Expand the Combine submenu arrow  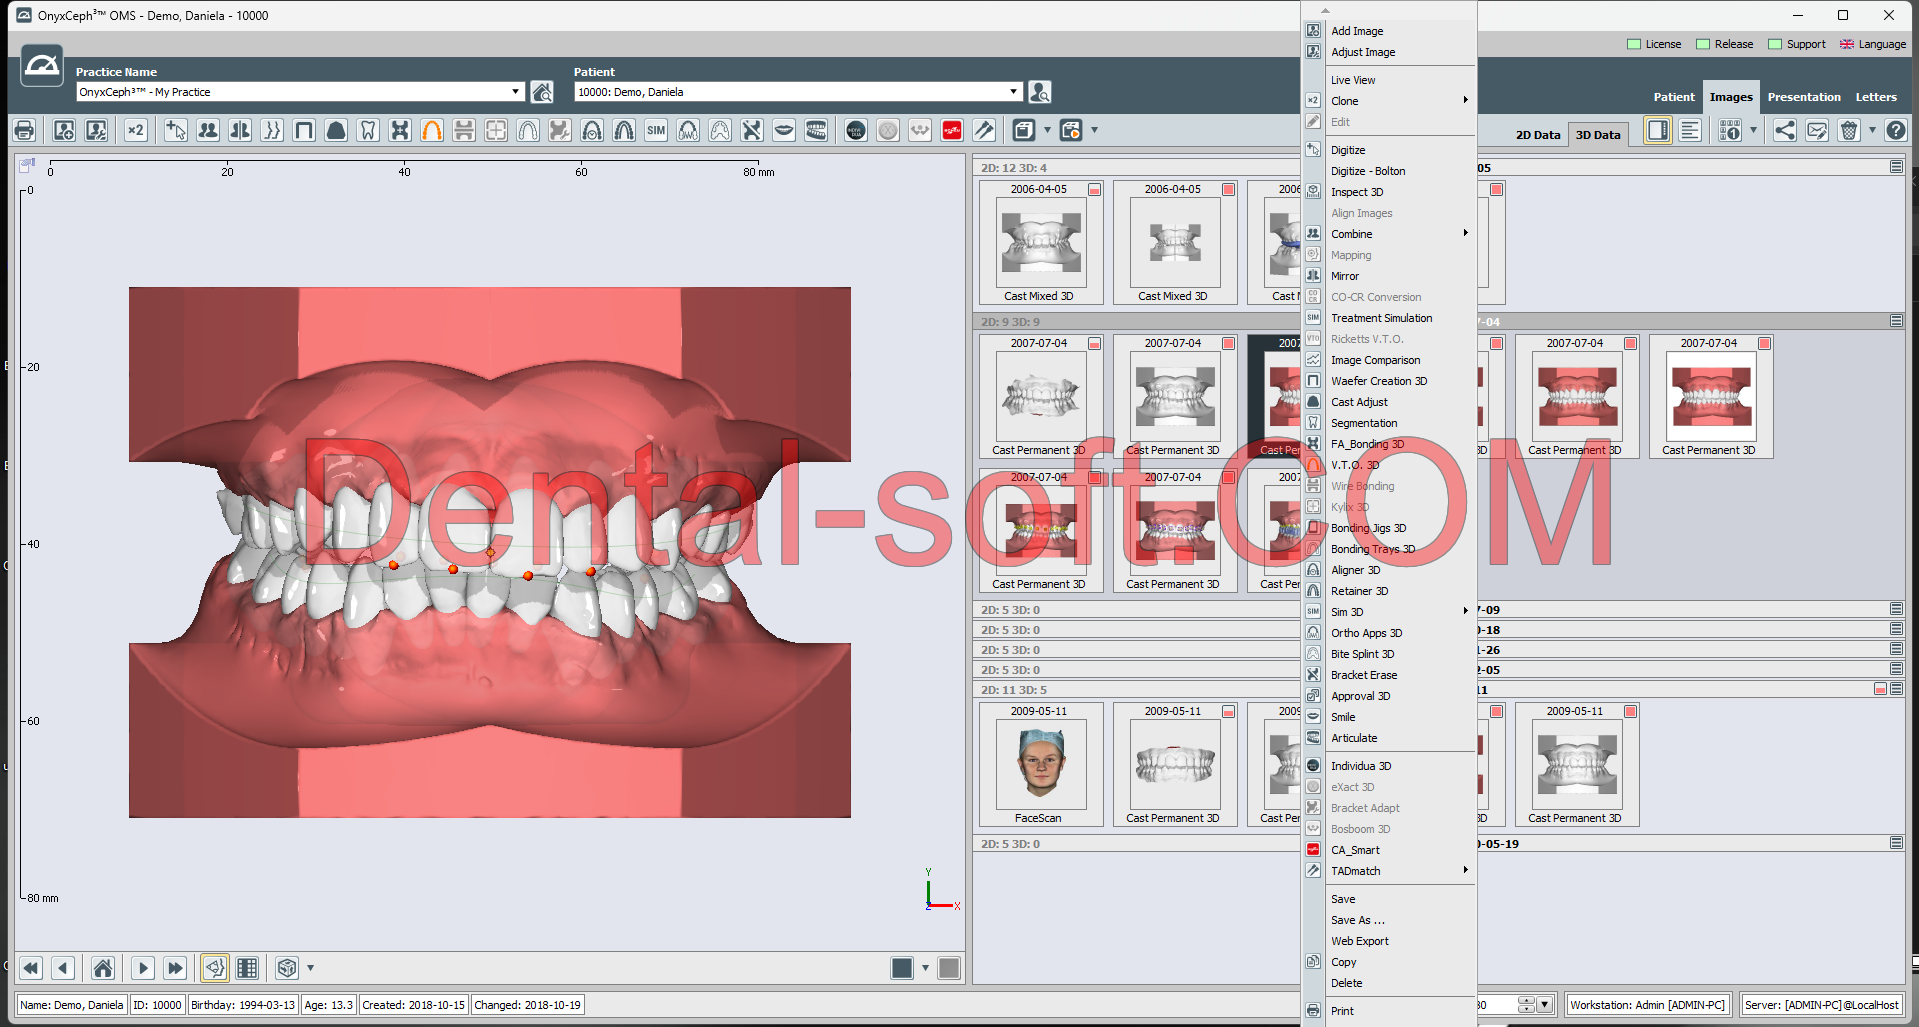coord(1465,234)
